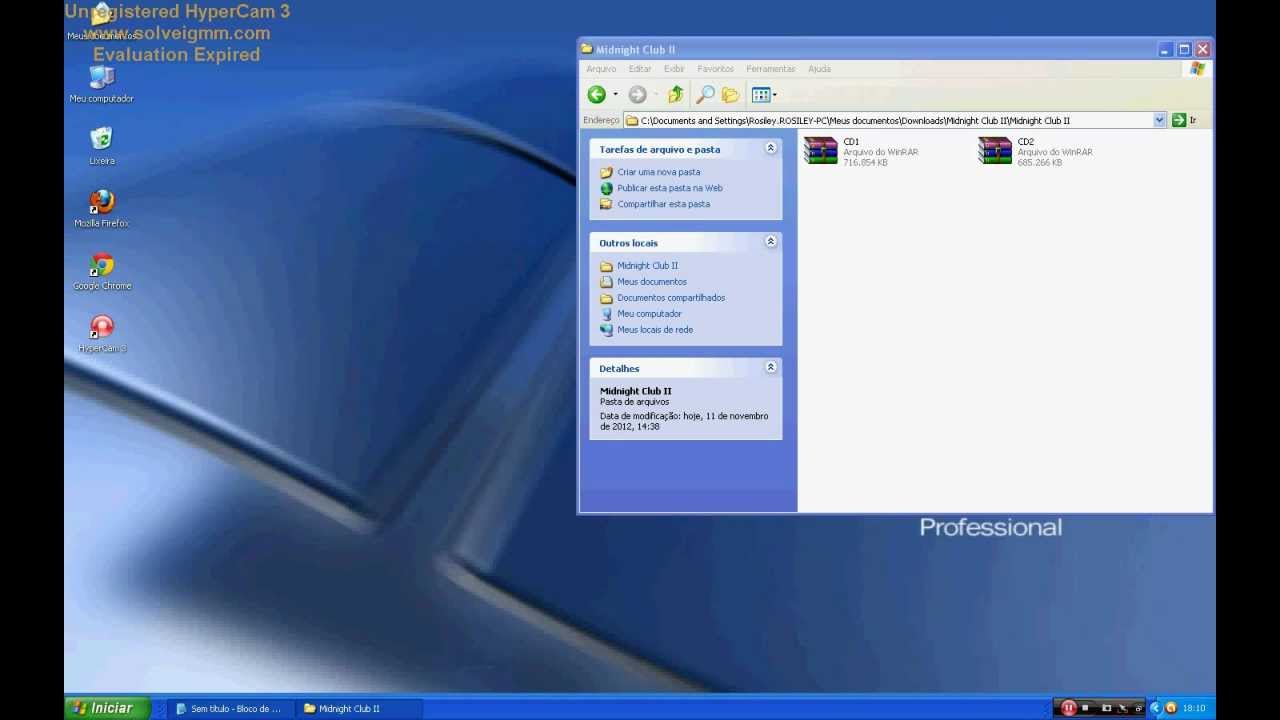
Task: Select the CD2 WinRAR archive icon
Action: (995, 151)
